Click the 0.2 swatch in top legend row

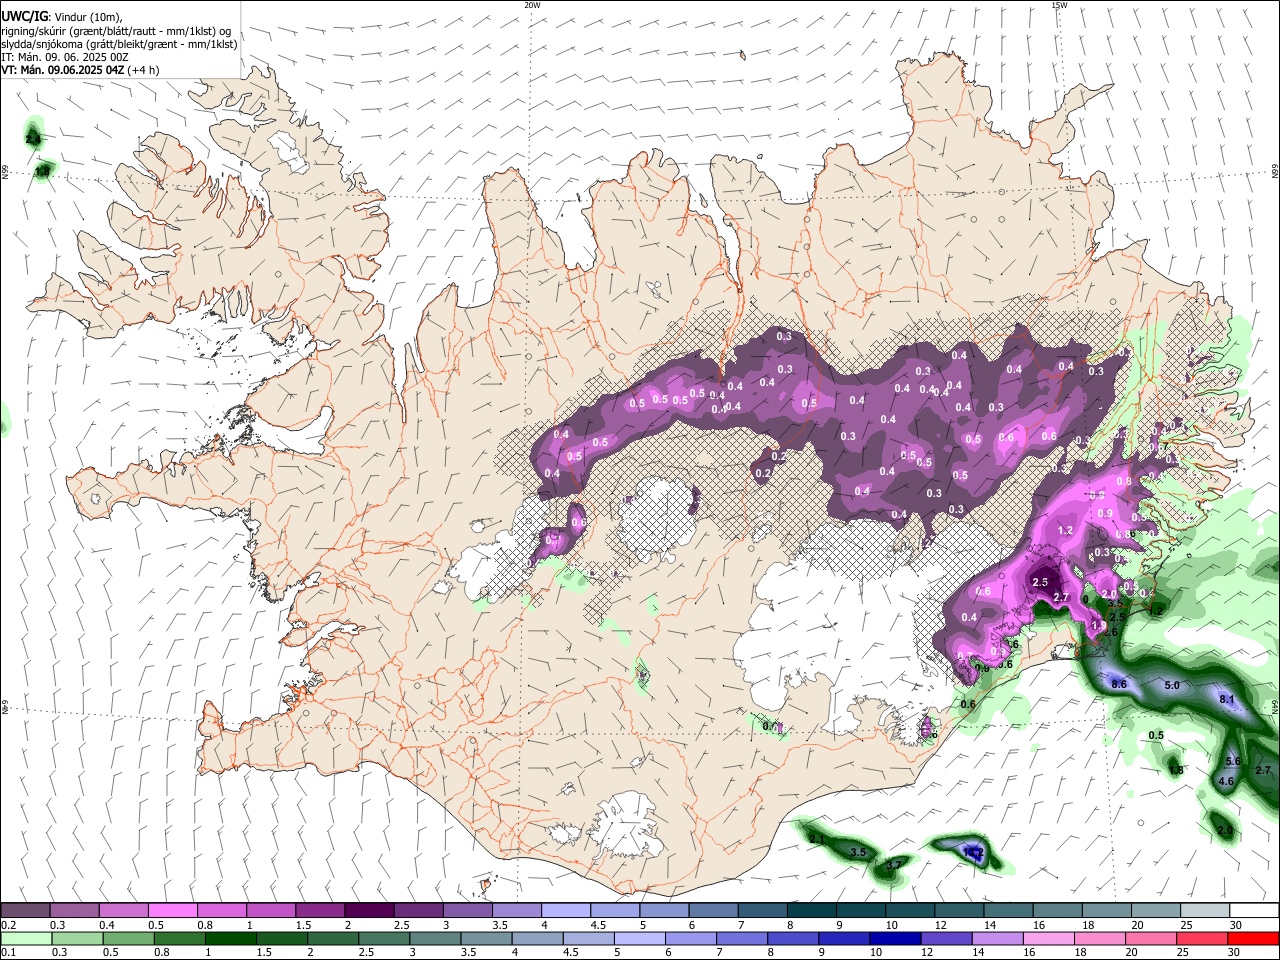[x=25, y=911]
